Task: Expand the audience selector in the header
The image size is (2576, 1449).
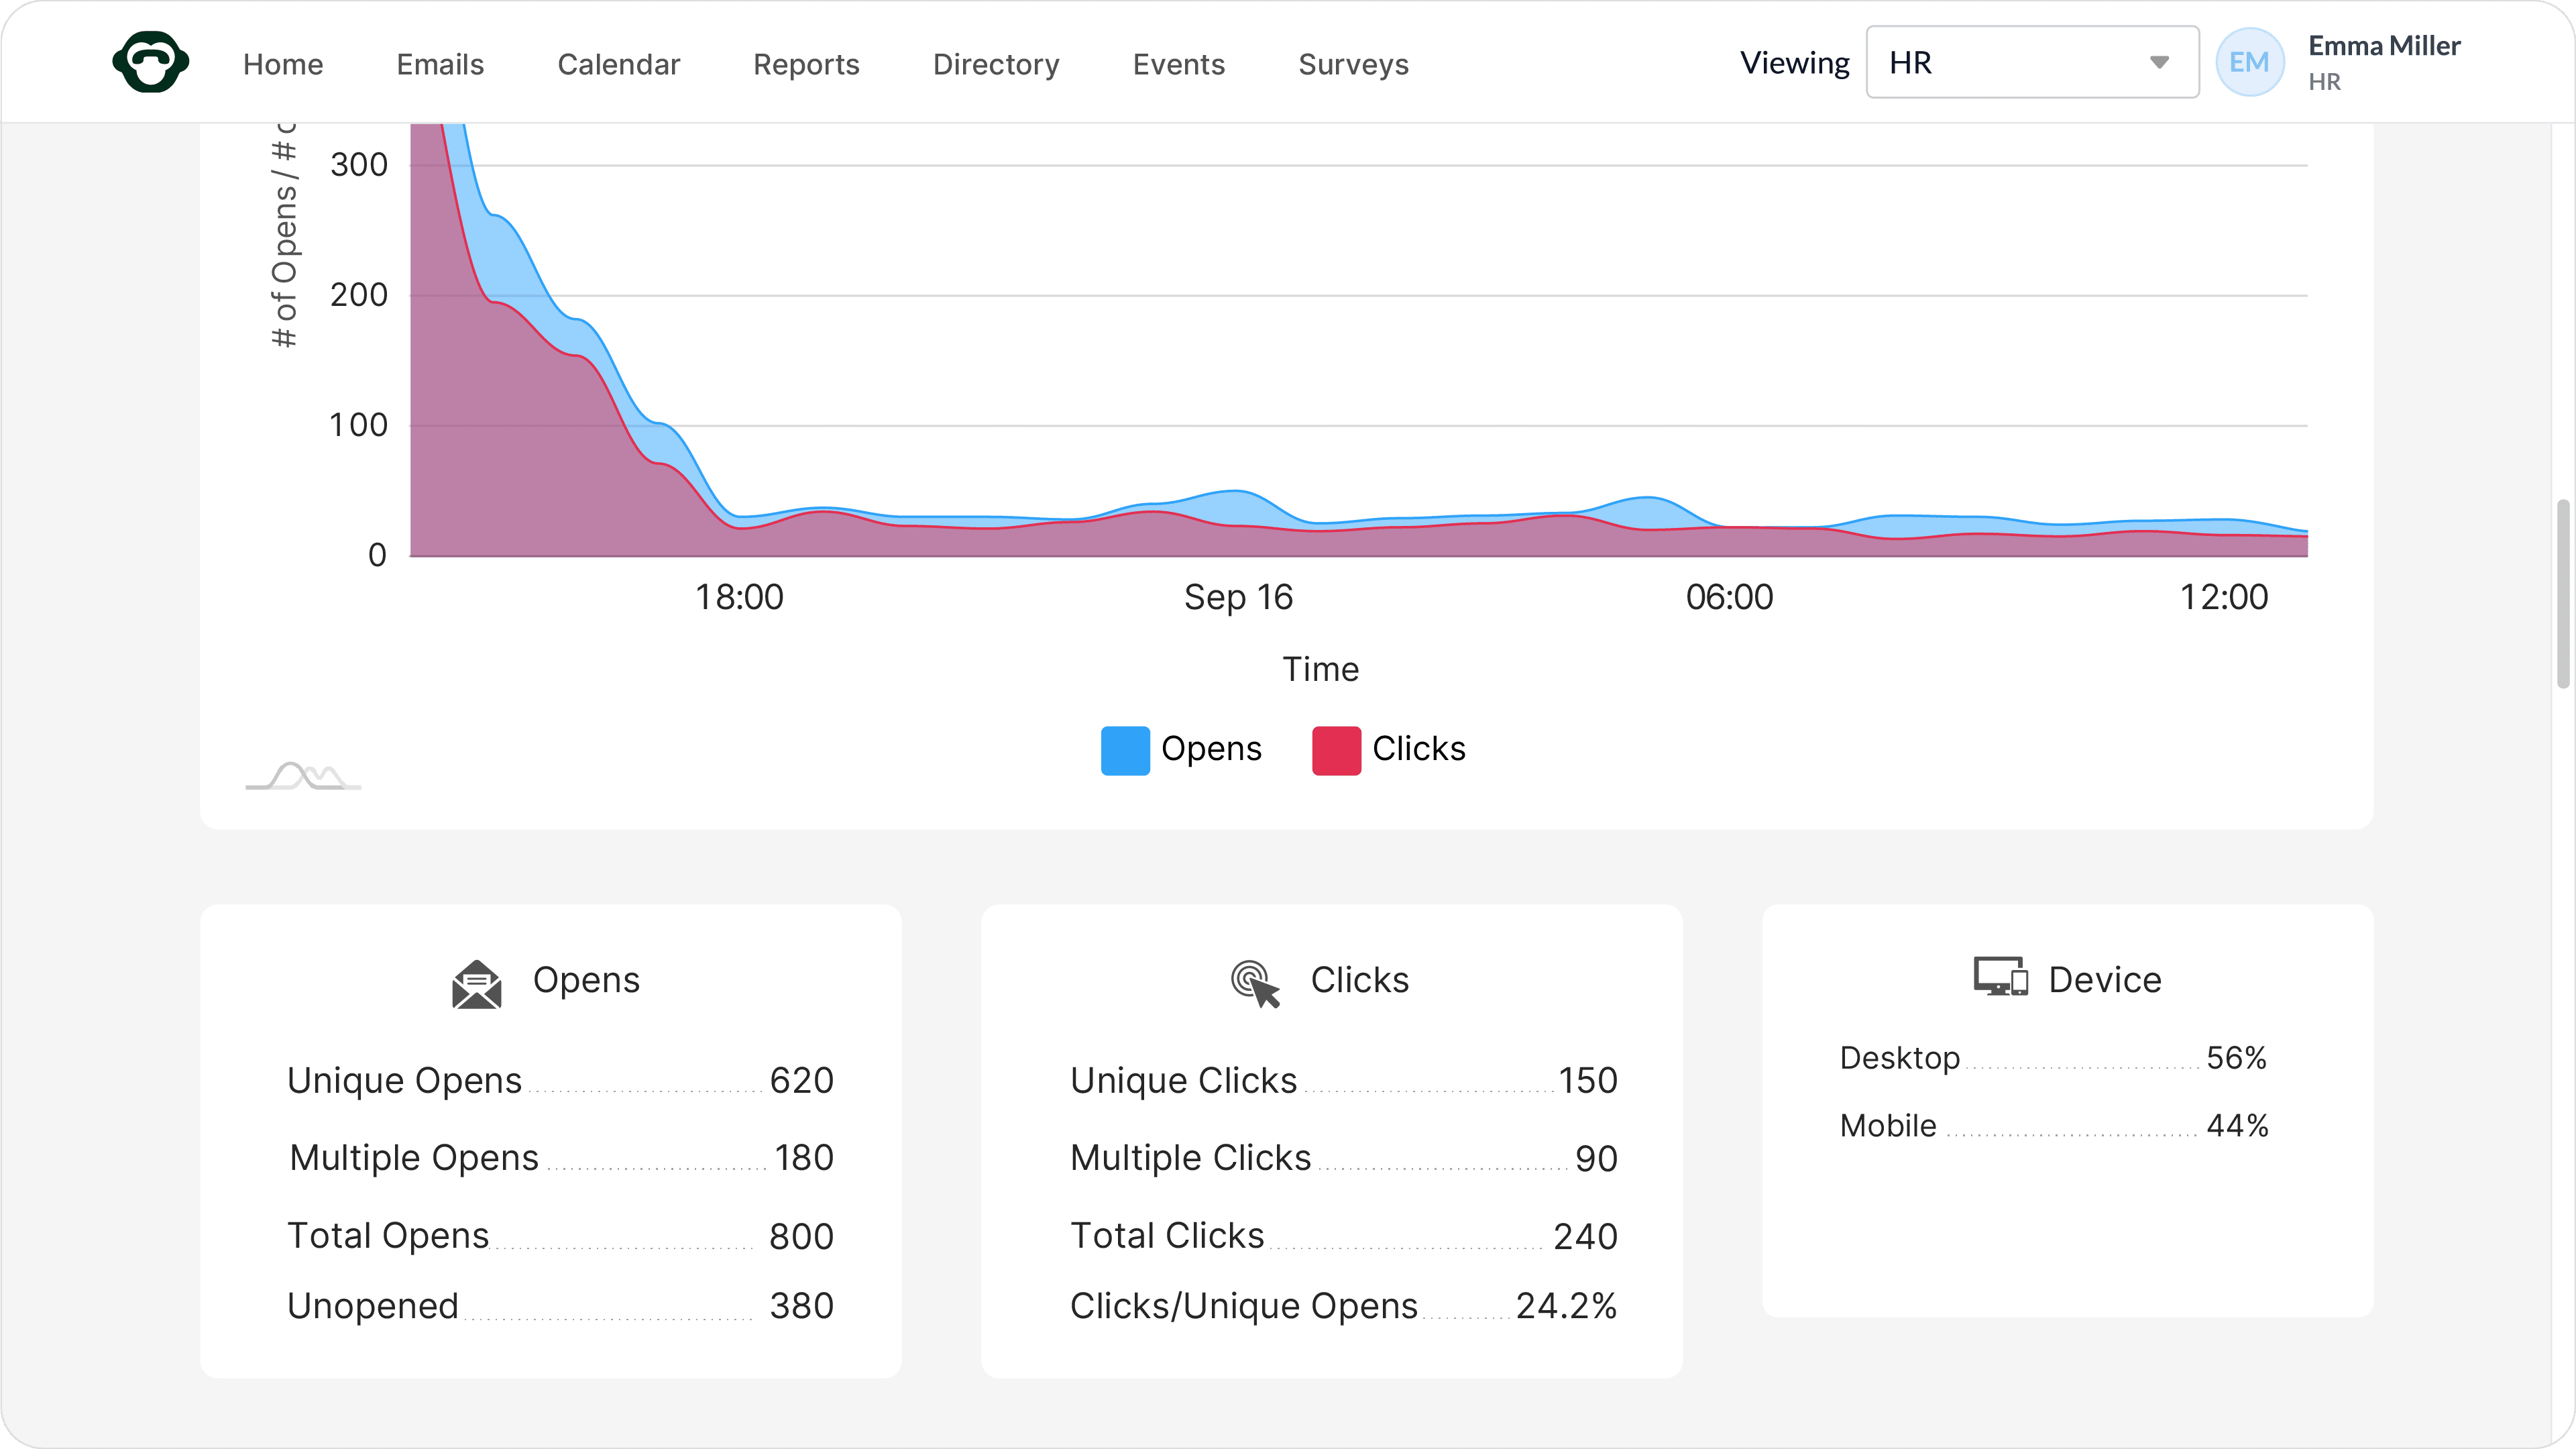Action: (2031, 61)
